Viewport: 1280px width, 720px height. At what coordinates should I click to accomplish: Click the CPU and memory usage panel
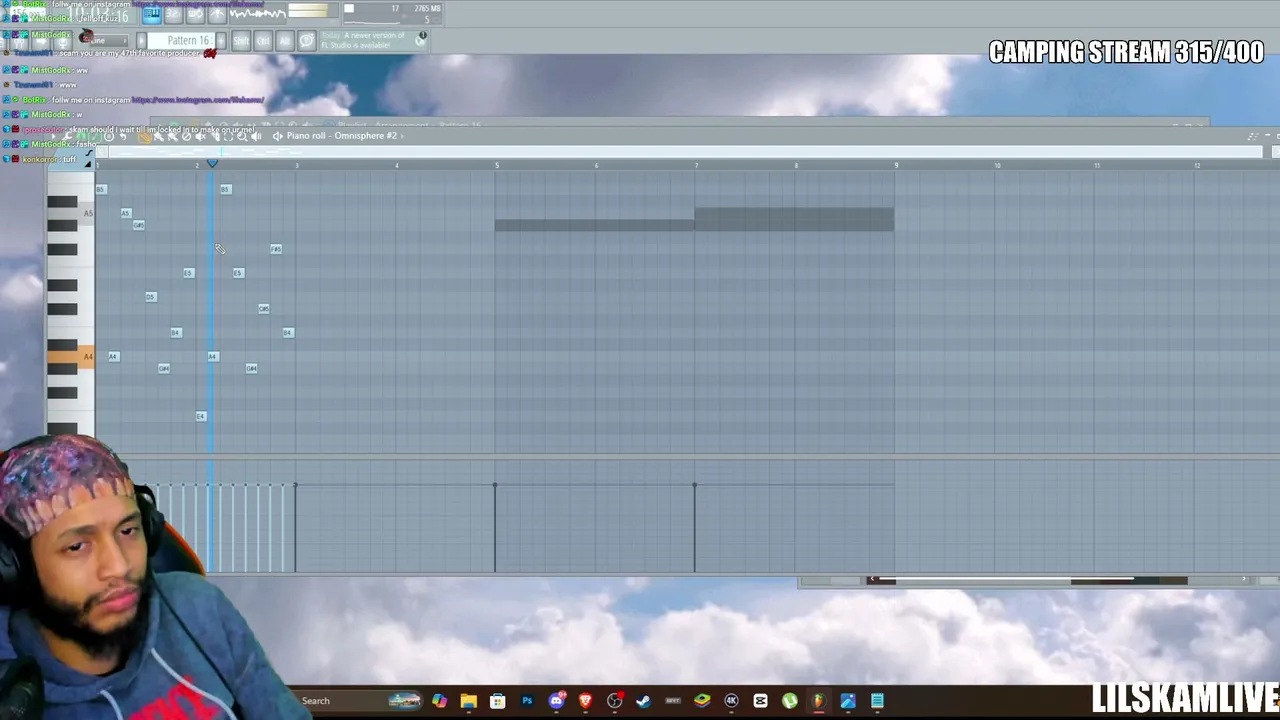pyautogui.click(x=390, y=13)
